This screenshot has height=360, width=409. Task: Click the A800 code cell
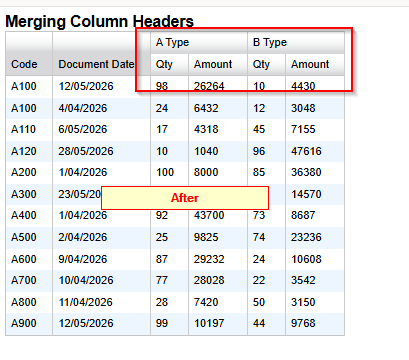tap(29, 302)
